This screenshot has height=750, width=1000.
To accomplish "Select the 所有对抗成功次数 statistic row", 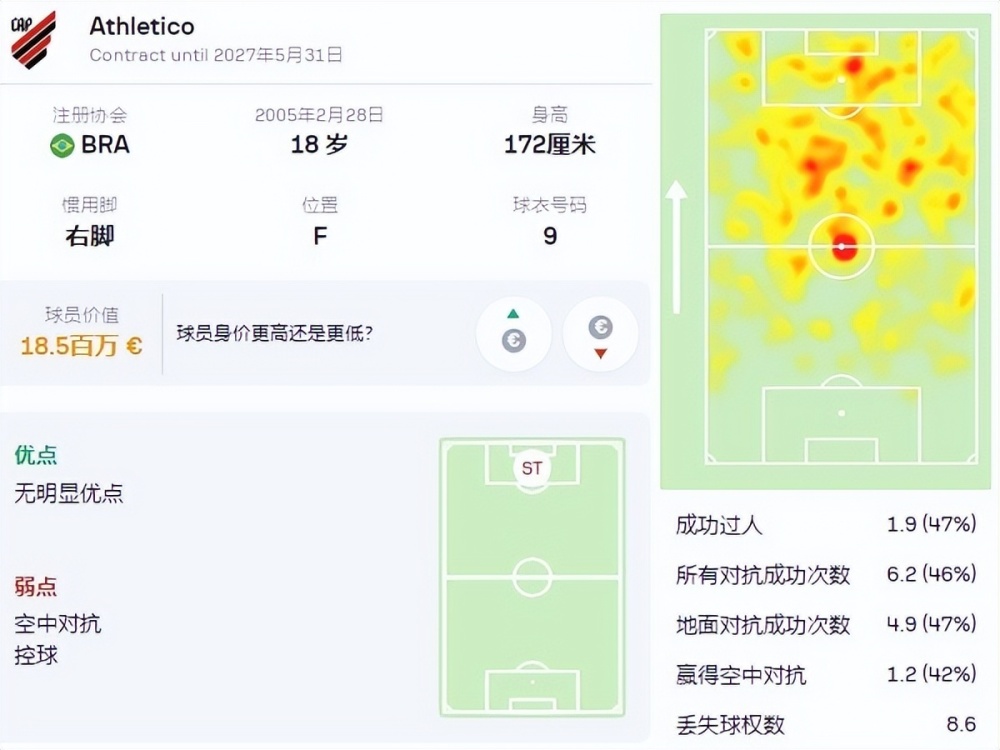I will 826,575.
